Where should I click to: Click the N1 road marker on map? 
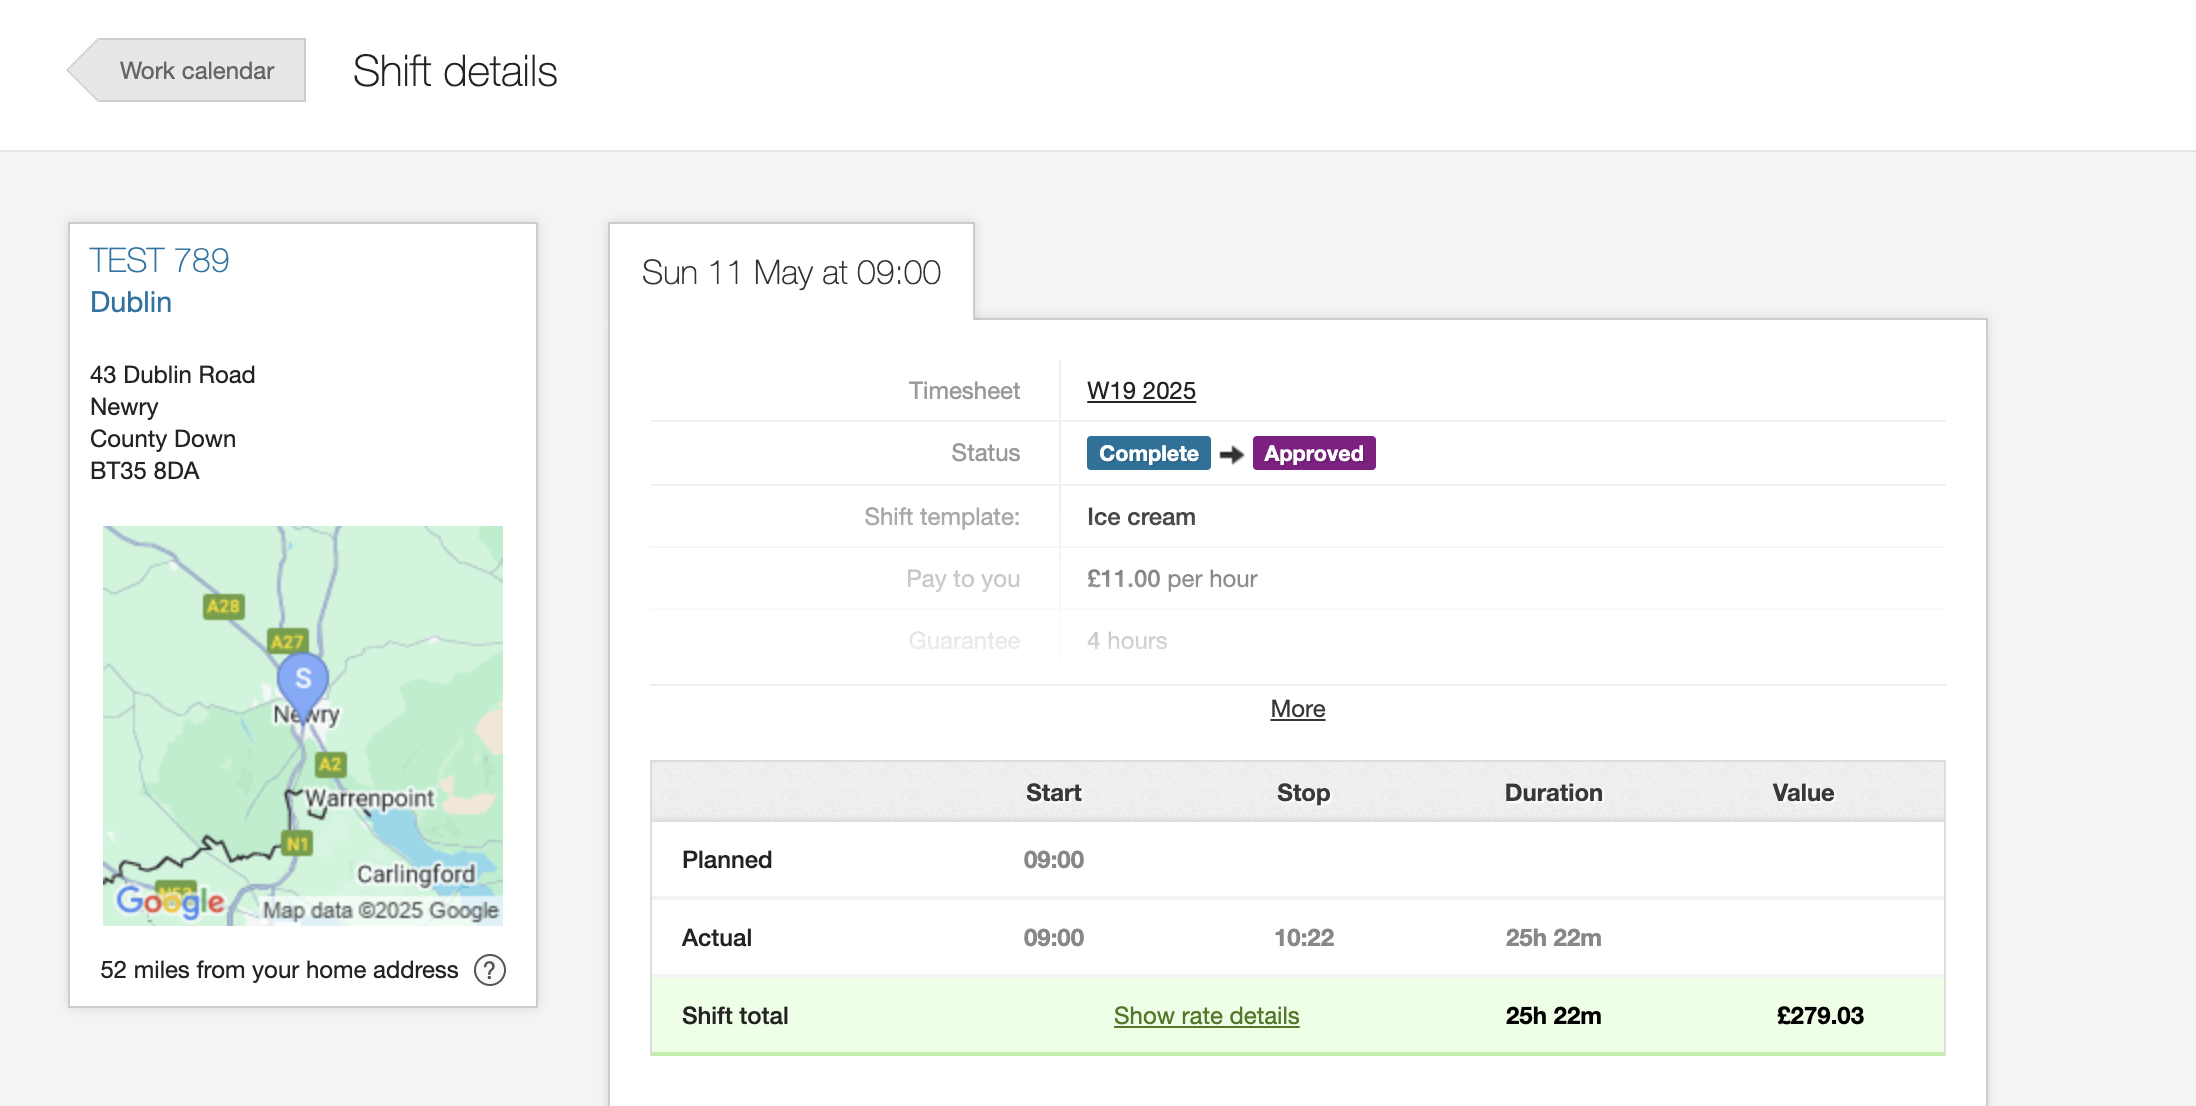click(297, 843)
